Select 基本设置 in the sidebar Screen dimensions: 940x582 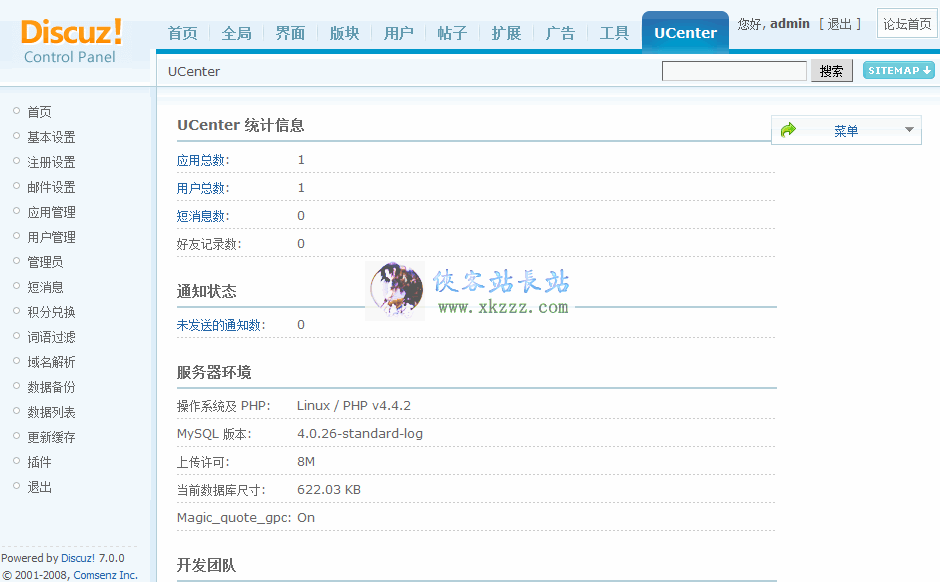[x=51, y=137]
